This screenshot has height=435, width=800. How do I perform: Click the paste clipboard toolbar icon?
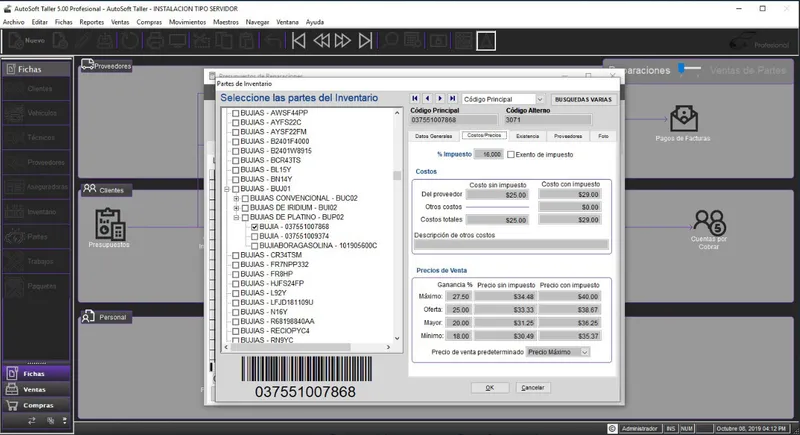point(246,41)
